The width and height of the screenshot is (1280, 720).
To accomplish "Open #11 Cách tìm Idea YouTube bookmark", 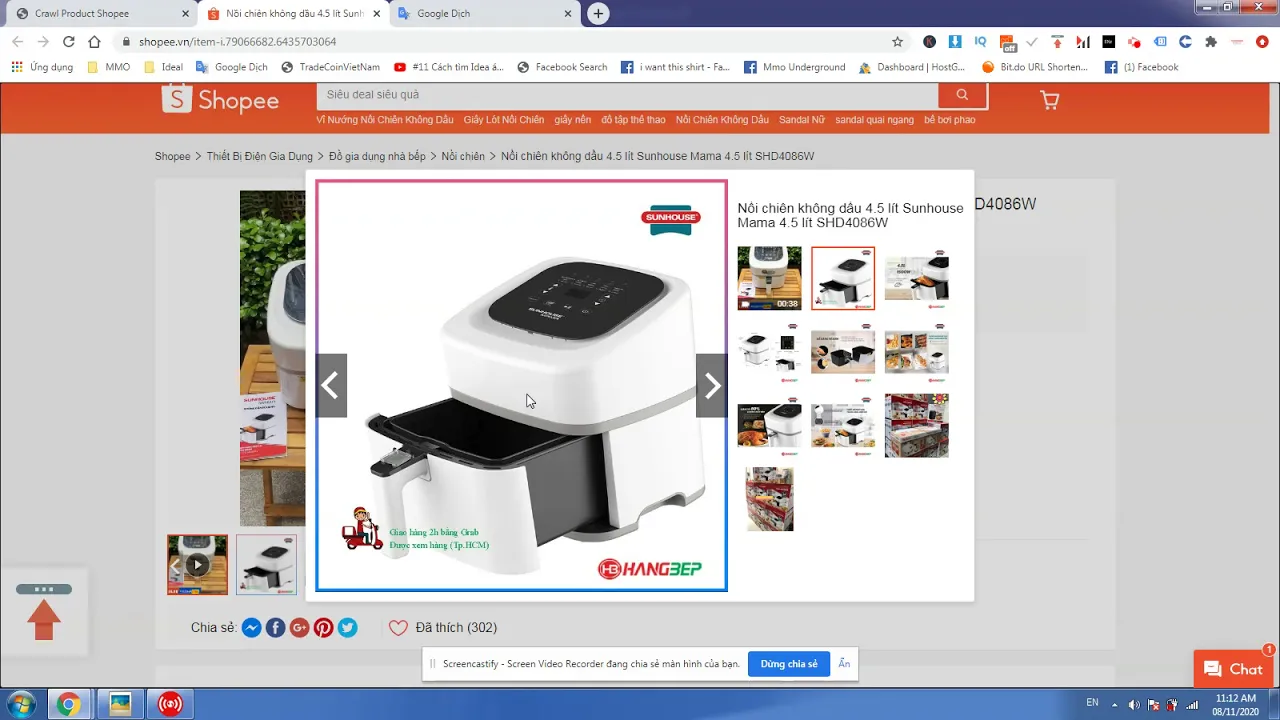I will [x=448, y=67].
